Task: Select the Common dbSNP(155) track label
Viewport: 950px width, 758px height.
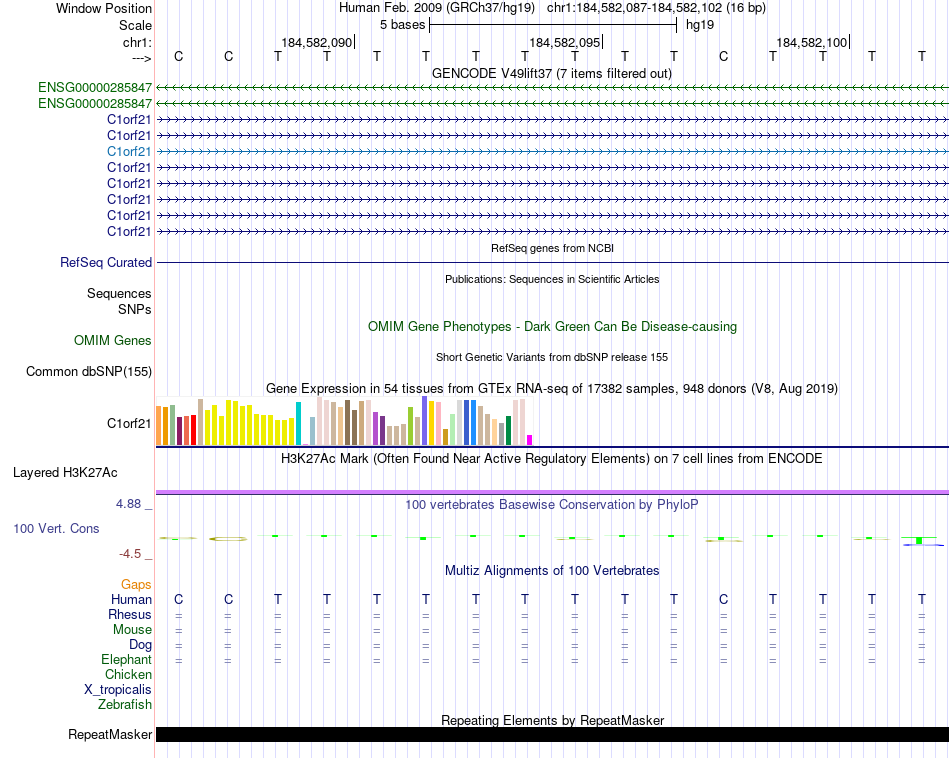Action: pos(89,371)
